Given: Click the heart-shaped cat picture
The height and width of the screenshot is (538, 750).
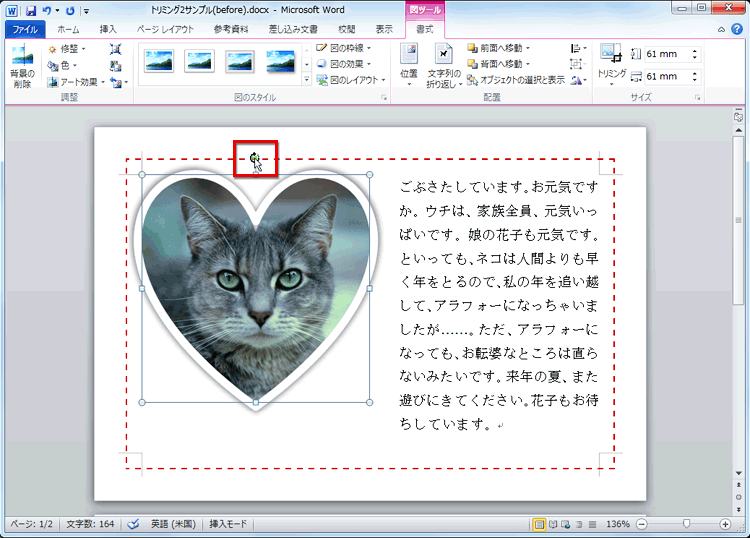Looking at the screenshot, I should [255, 288].
